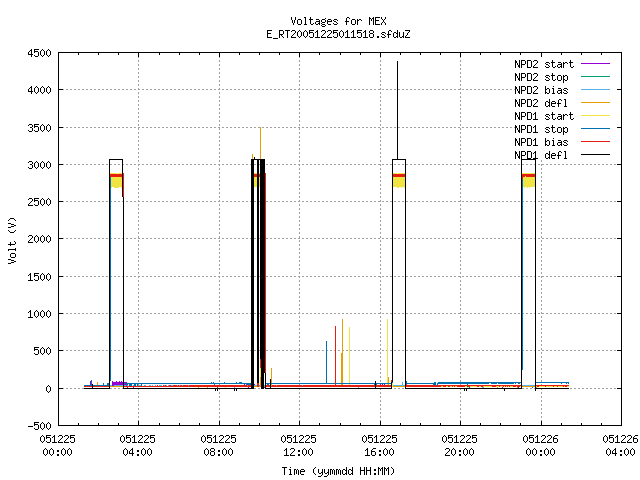Click the purple NPD2 start legend line
640x480 pixels.
pos(595,64)
